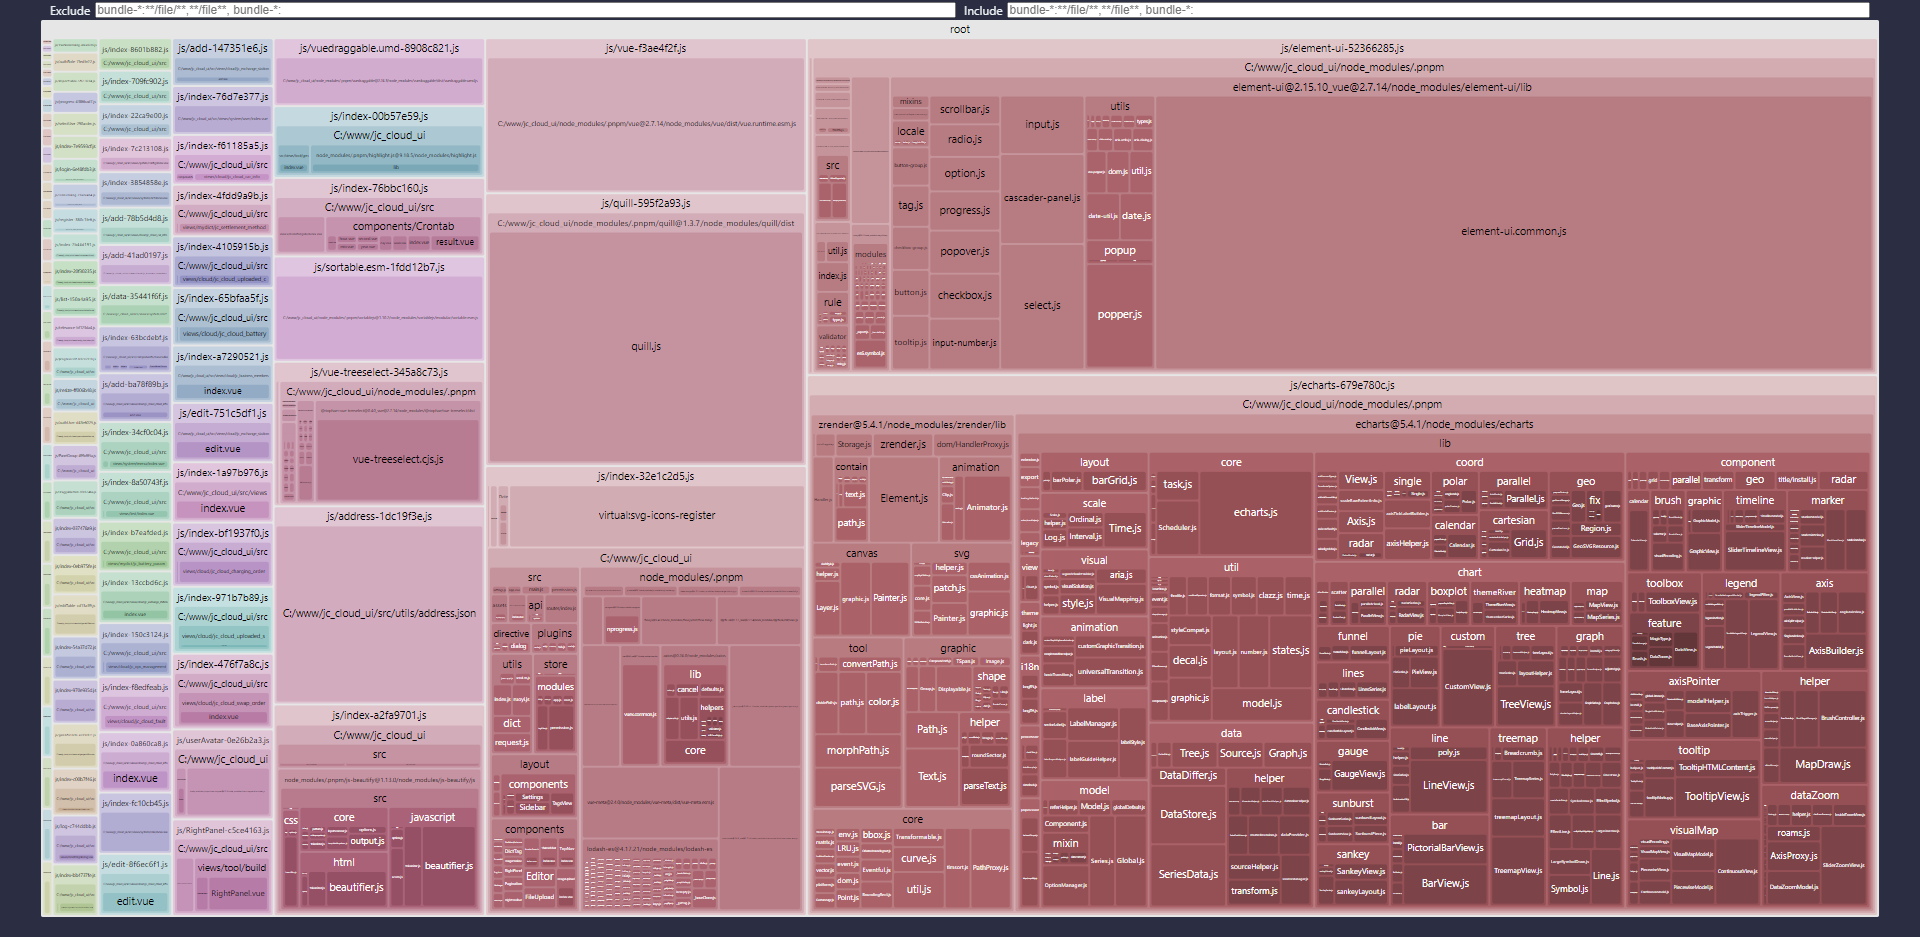Click the result.vue module block

click(x=455, y=242)
